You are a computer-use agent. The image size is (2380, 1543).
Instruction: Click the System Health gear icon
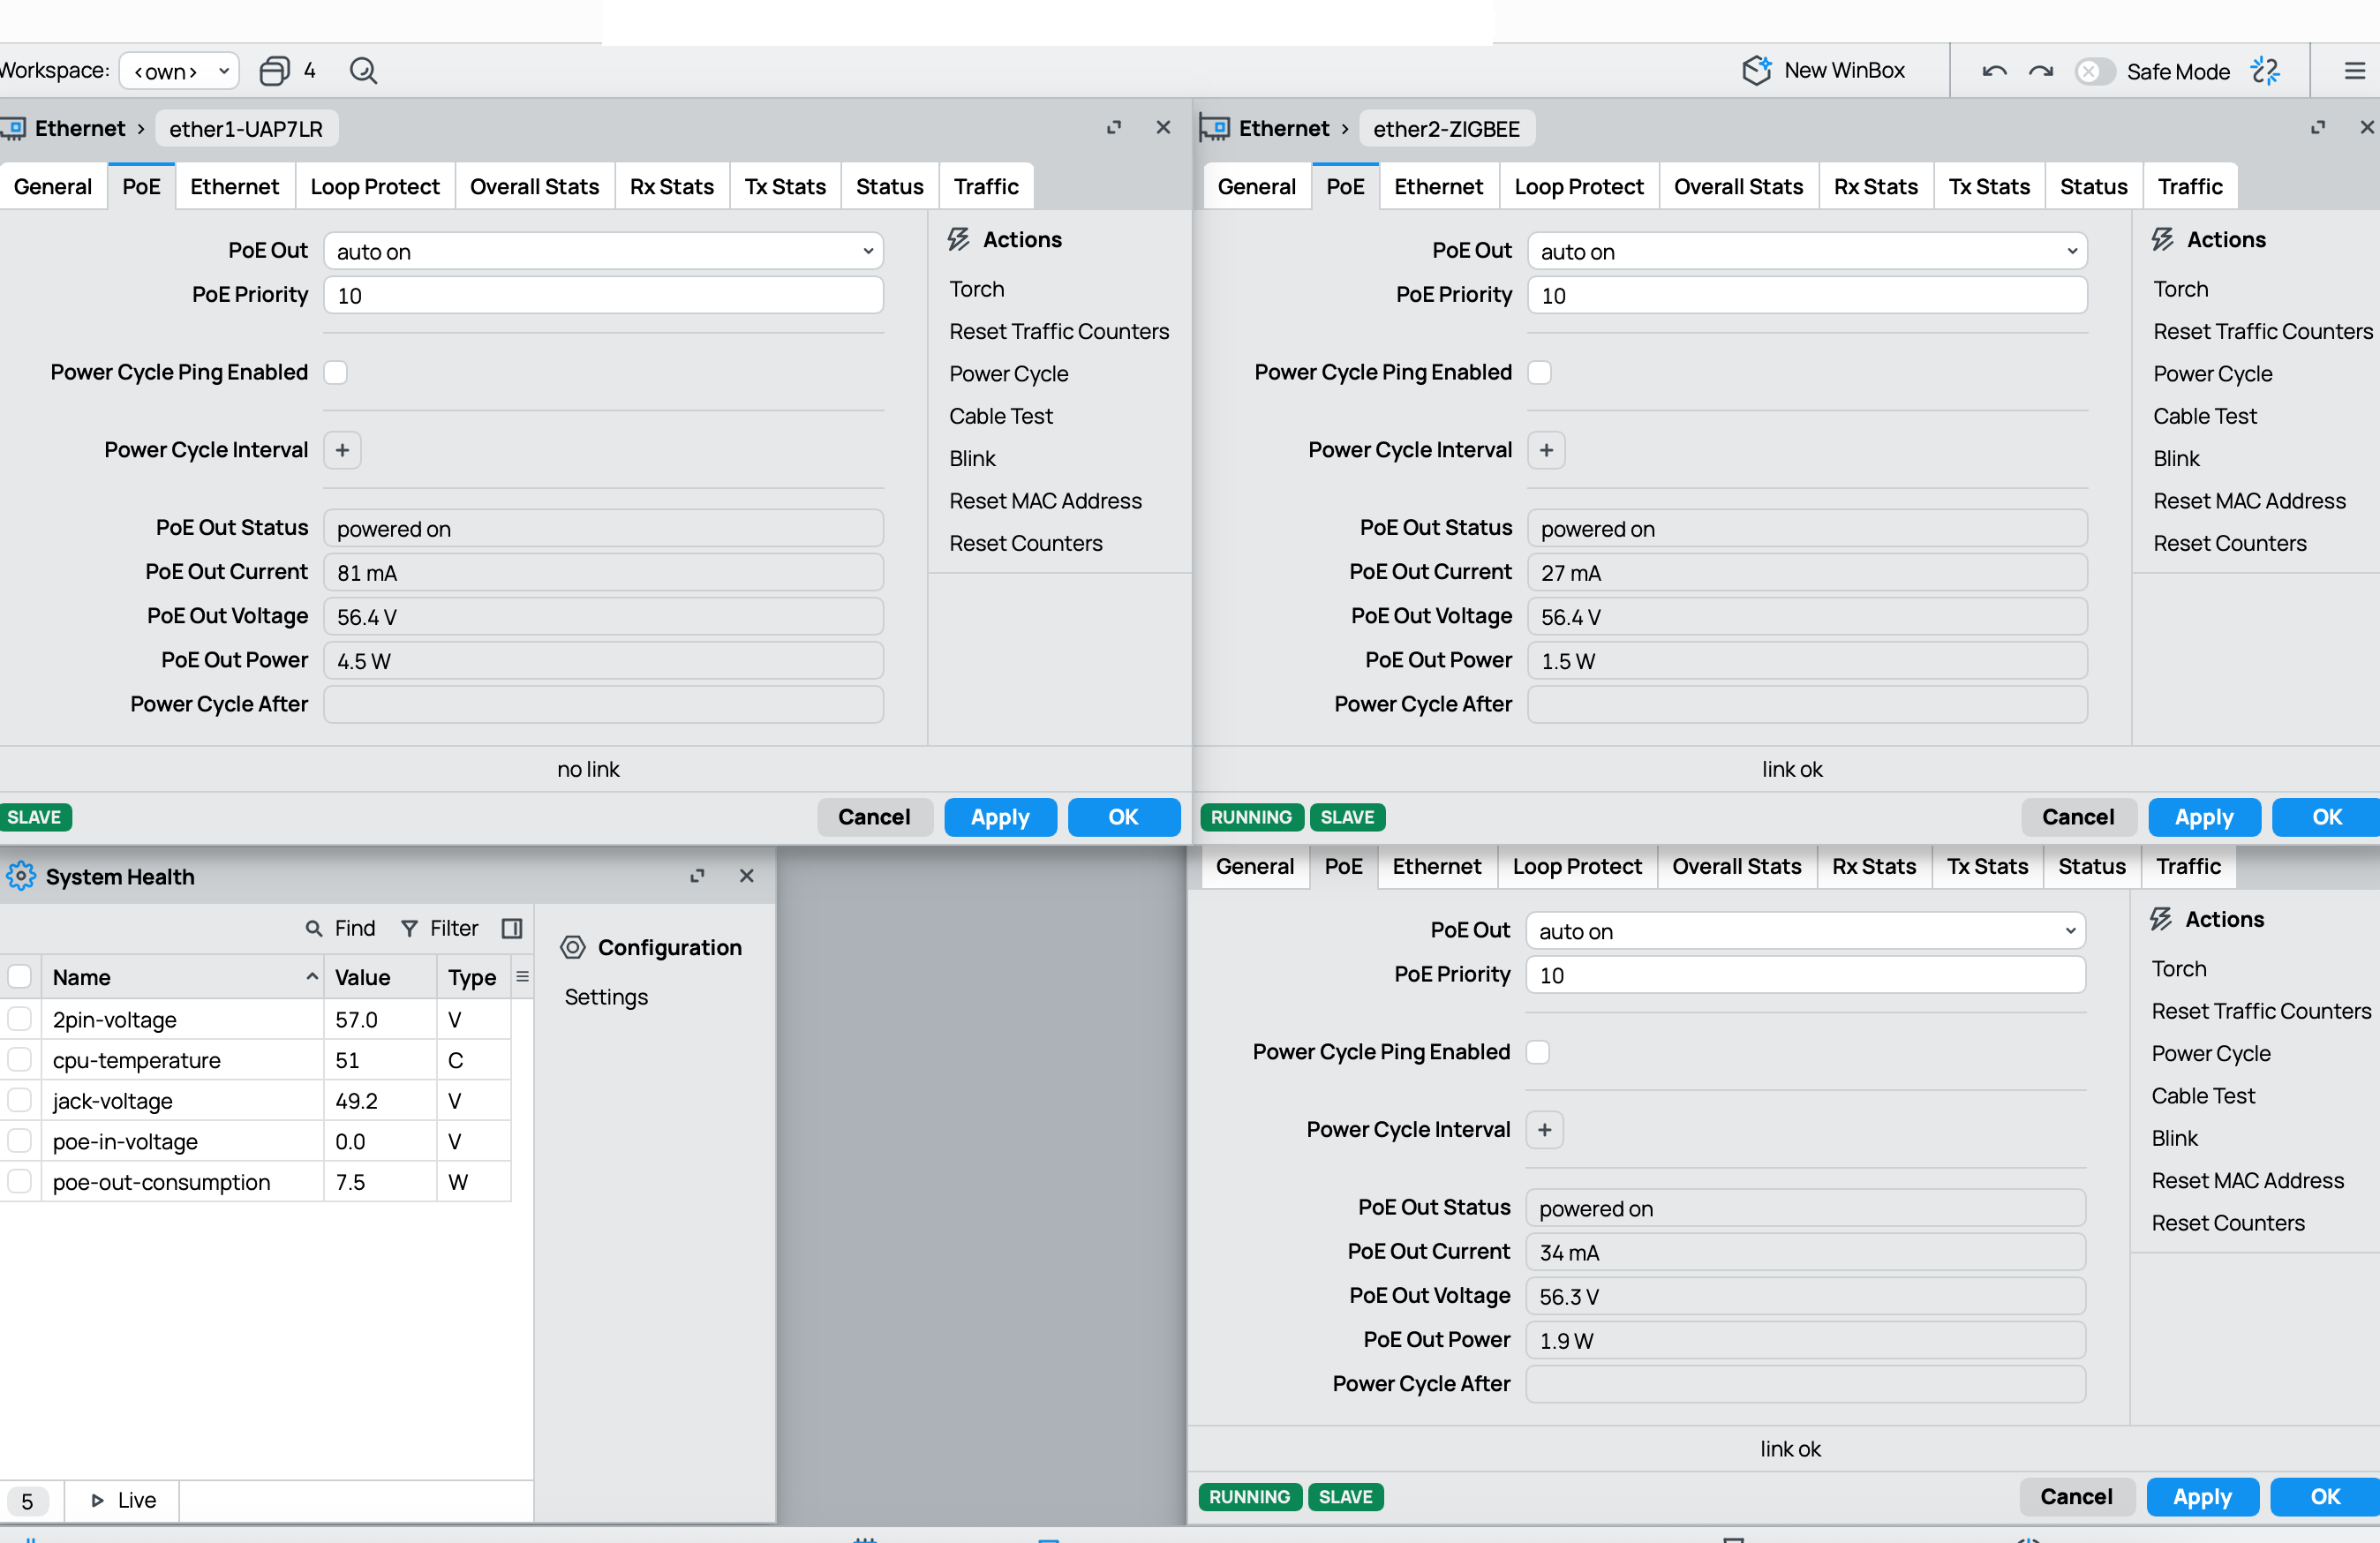pyautogui.click(x=20, y=876)
